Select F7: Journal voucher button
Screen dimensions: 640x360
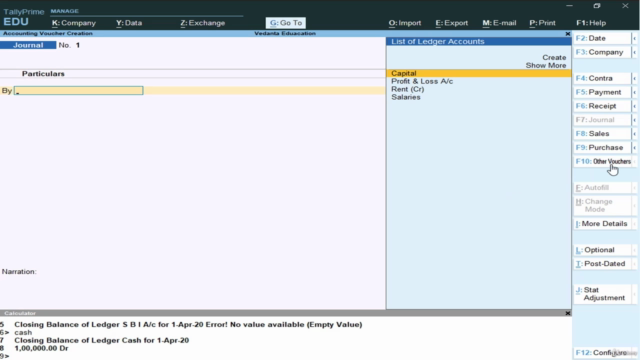[x=602, y=120]
